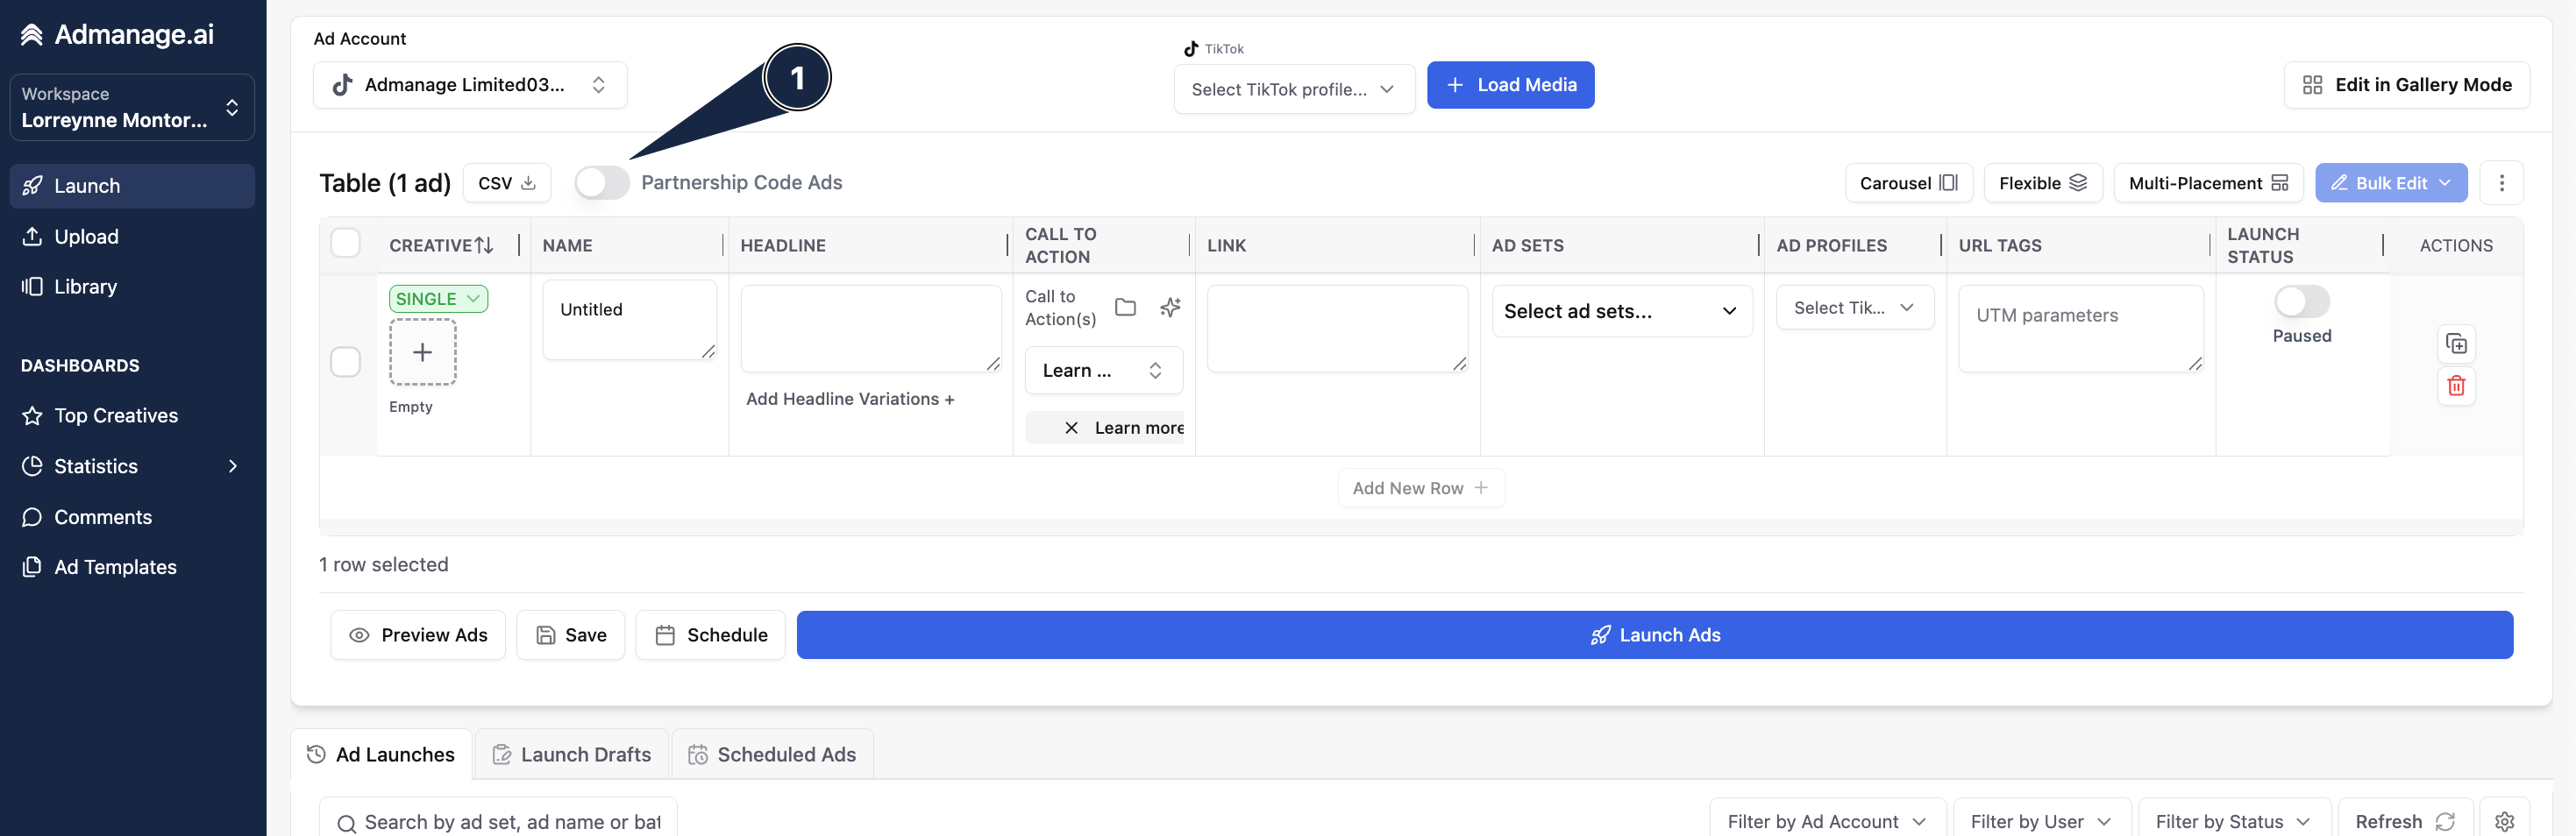
Task: Check the header select-all checkbox
Action: [345, 243]
